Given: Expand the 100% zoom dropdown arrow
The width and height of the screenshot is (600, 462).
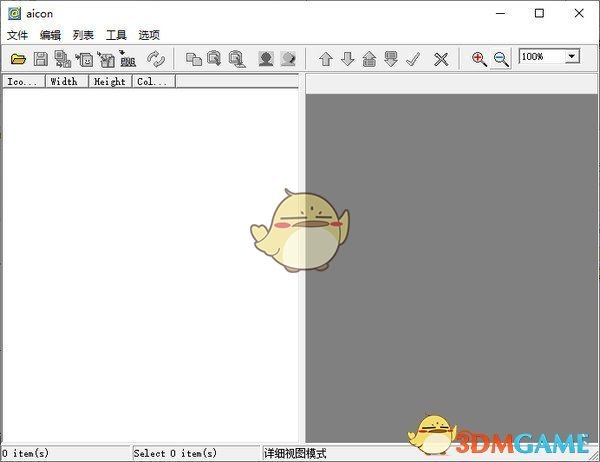Looking at the screenshot, I should point(572,57).
